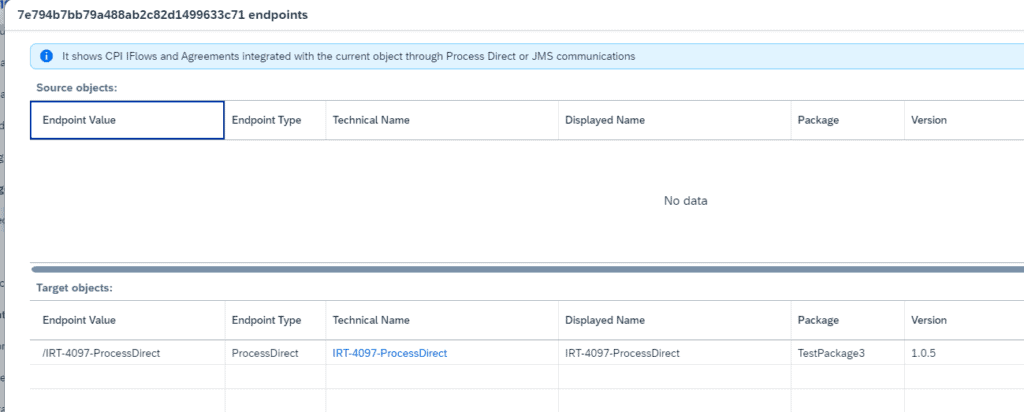Select Package header in Target objects

pos(847,321)
